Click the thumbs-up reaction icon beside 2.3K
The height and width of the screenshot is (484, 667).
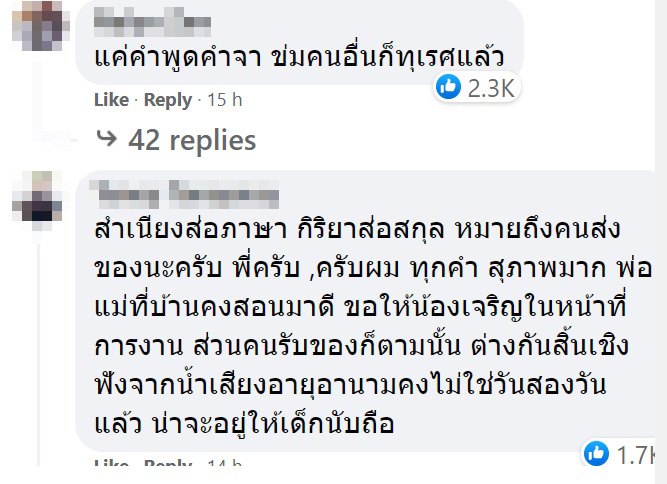(x=448, y=88)
